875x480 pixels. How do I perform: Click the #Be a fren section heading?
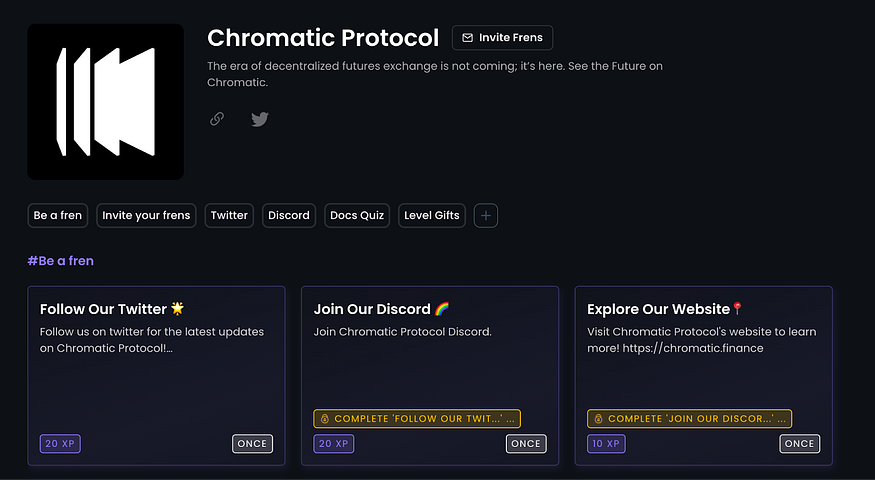pos(61,261)
